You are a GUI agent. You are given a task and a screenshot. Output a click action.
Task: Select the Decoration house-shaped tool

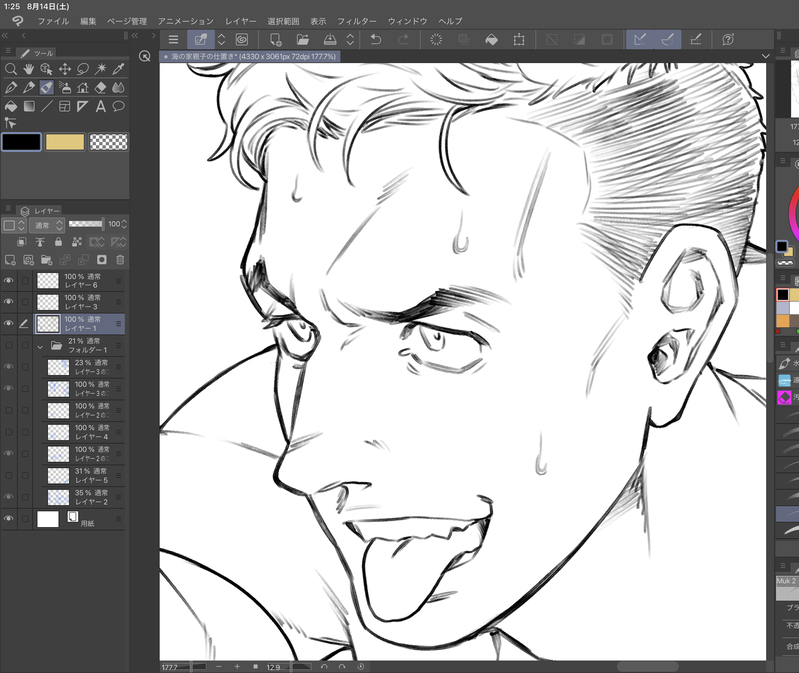coord(83,88)
